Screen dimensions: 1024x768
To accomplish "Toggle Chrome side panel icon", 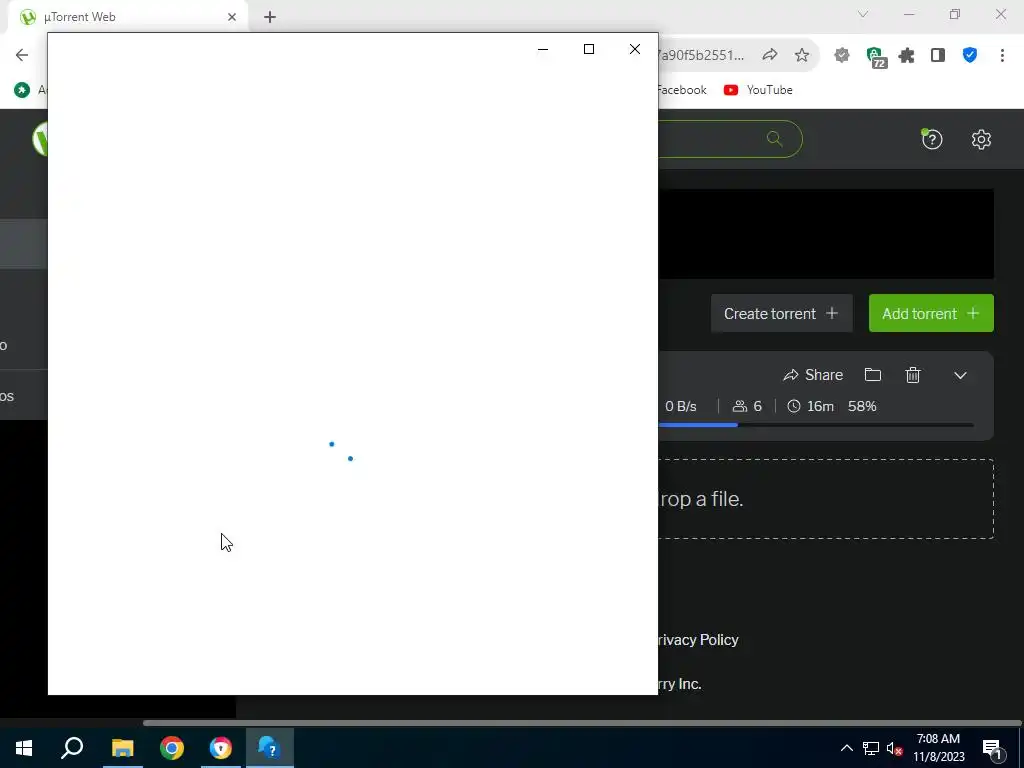I will click(938, 56).
